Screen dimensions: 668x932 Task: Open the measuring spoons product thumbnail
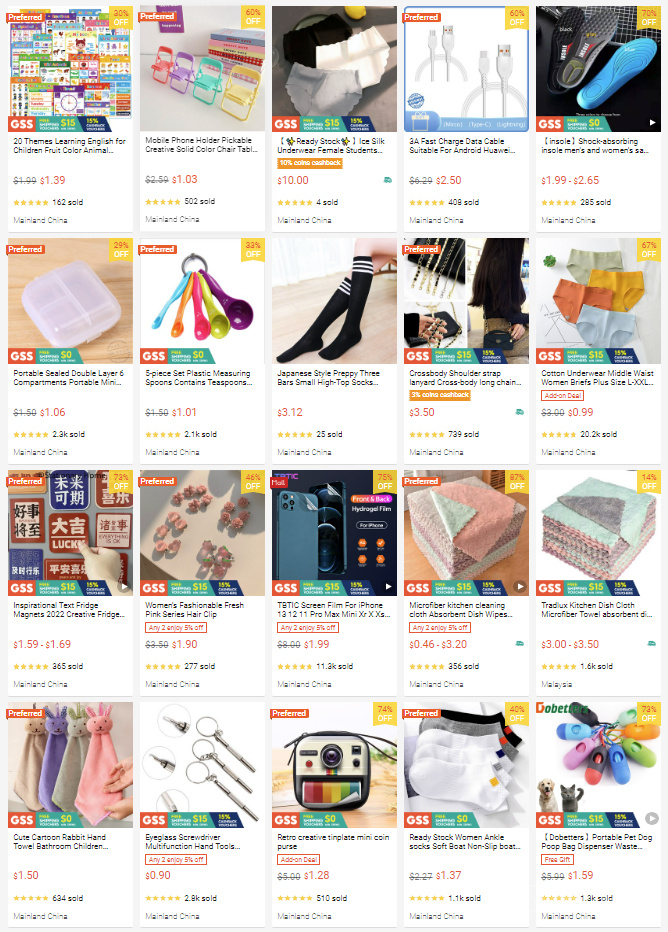[x=203, y=301]
